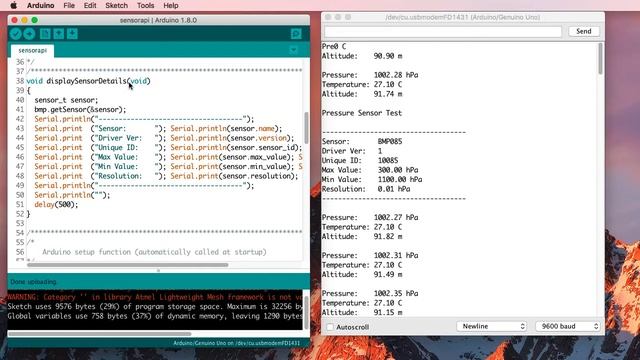Open sketch with up-arrow icon

[58, 34]
